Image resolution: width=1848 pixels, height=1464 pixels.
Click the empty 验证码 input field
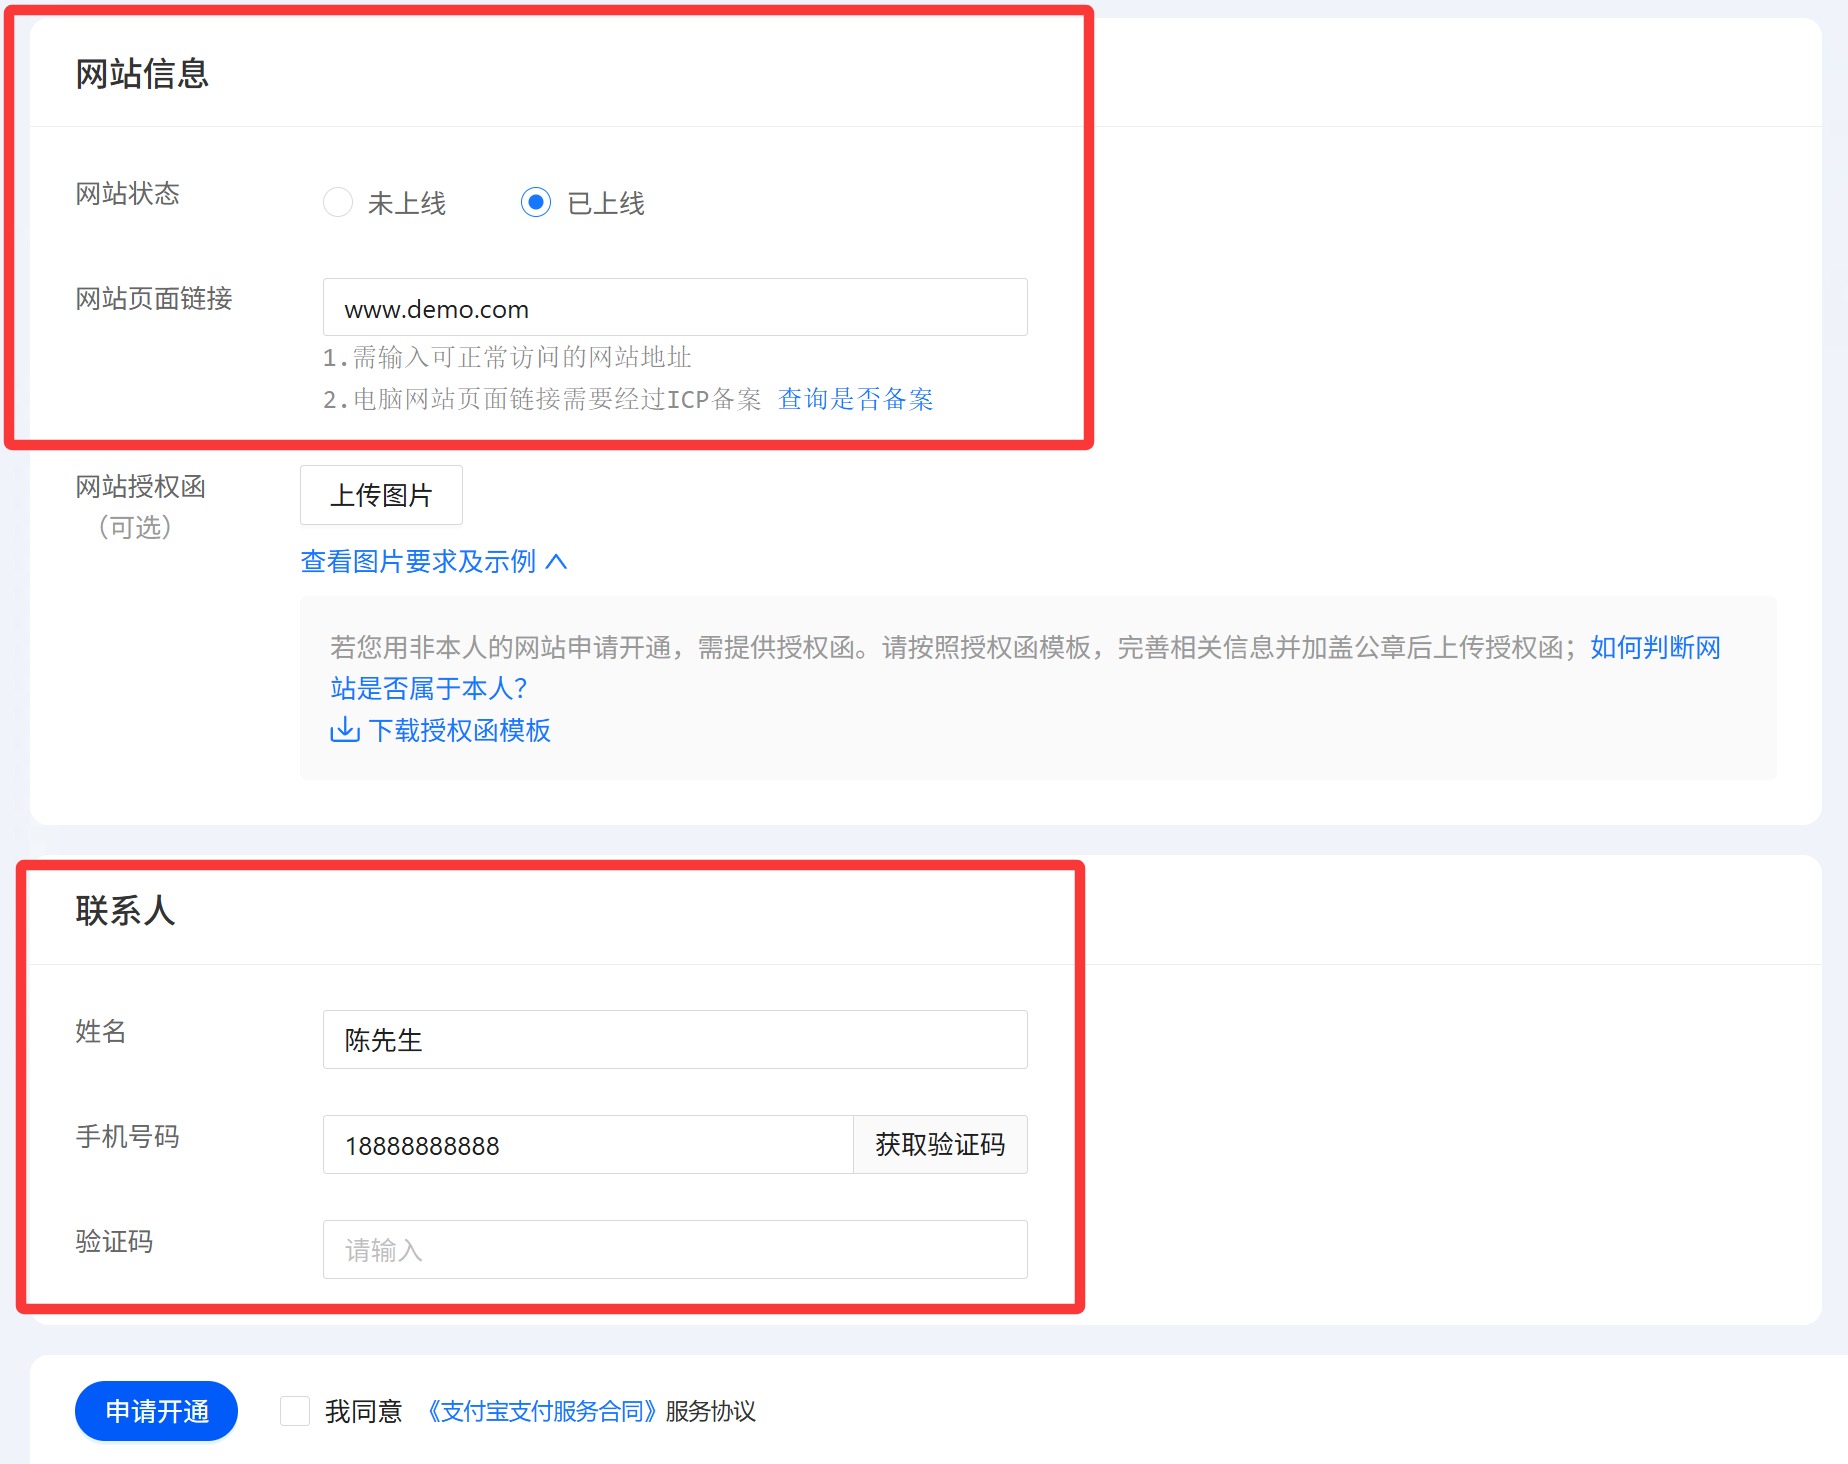pyautogui.click(x=675, y=1250)
